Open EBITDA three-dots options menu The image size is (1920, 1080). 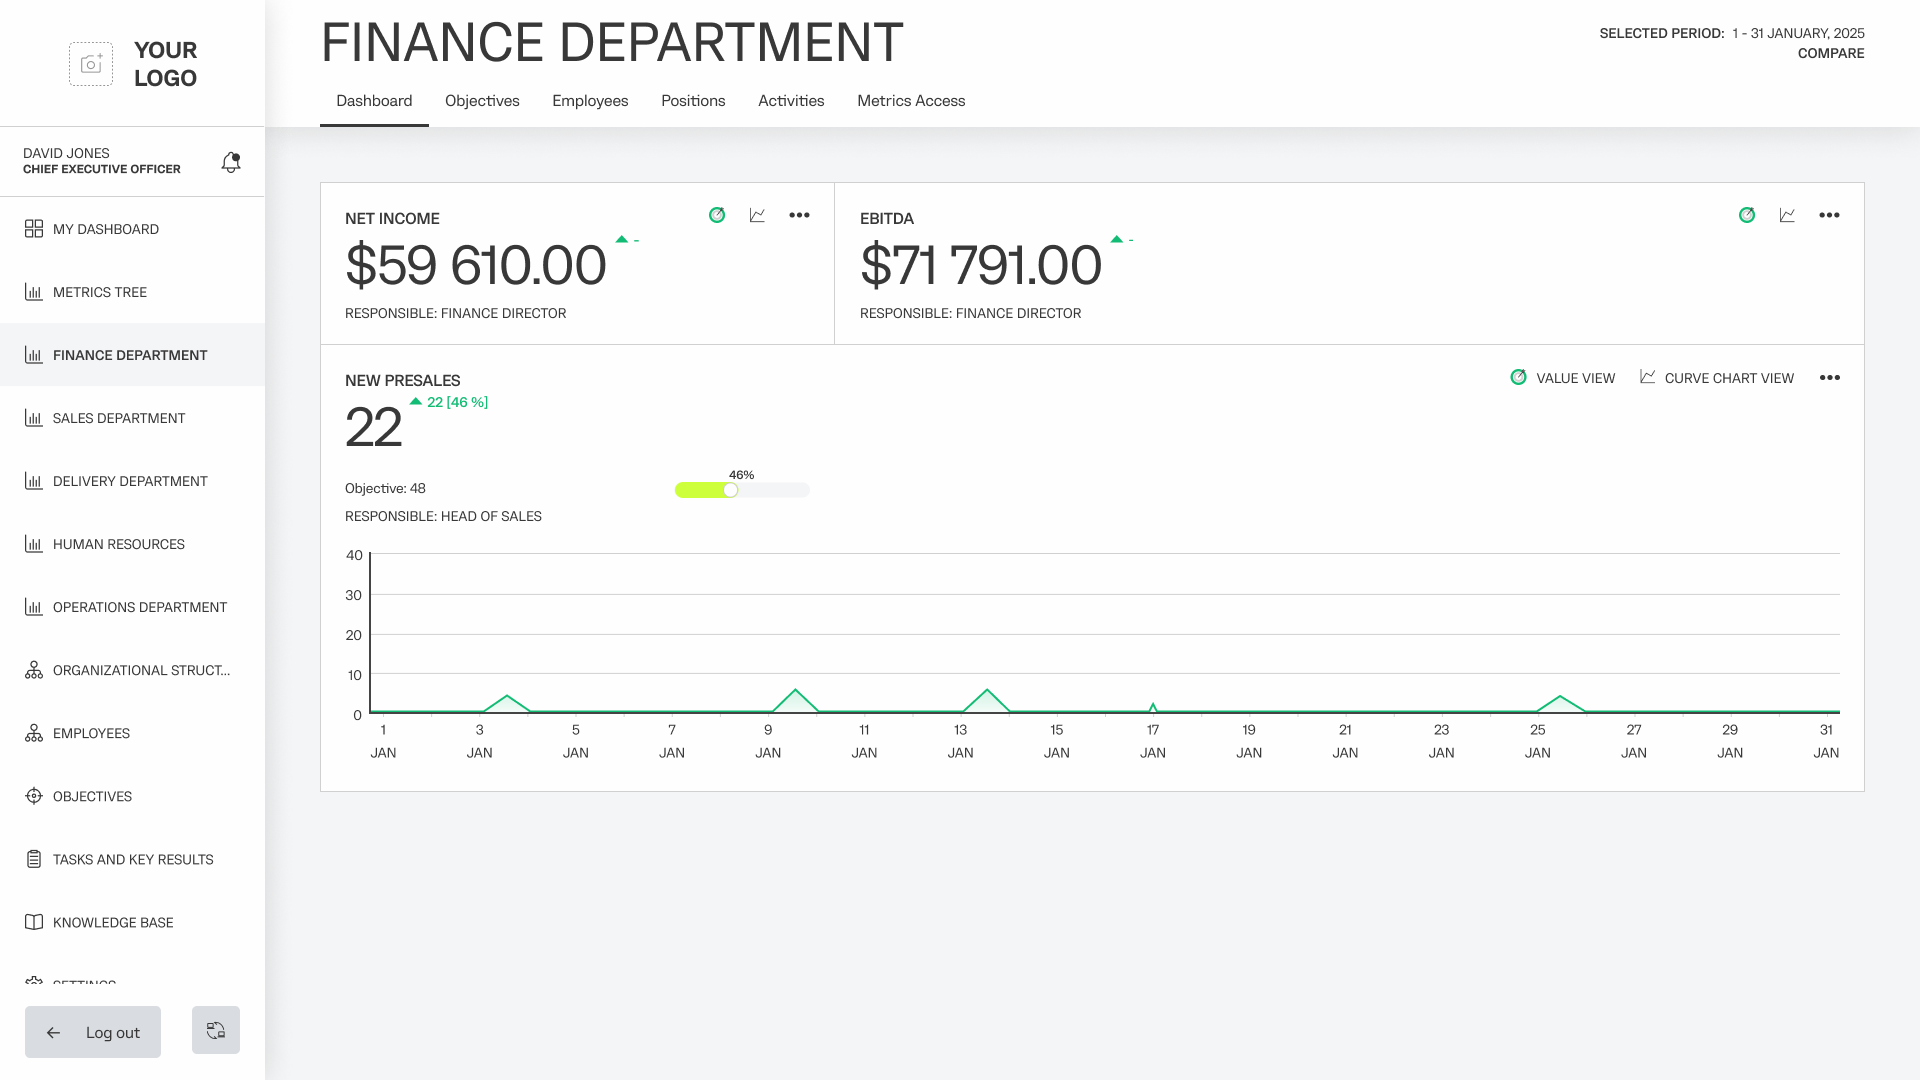tap(1829, 215)
